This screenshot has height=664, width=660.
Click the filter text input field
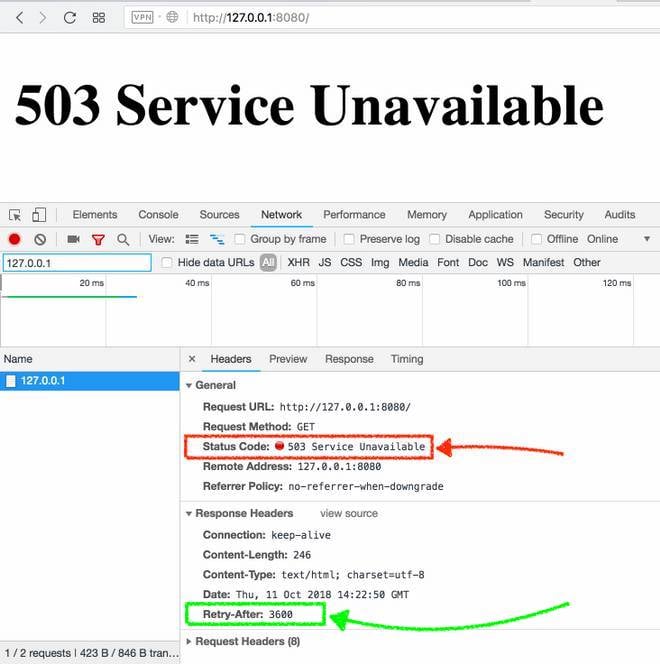click(76, 263)
